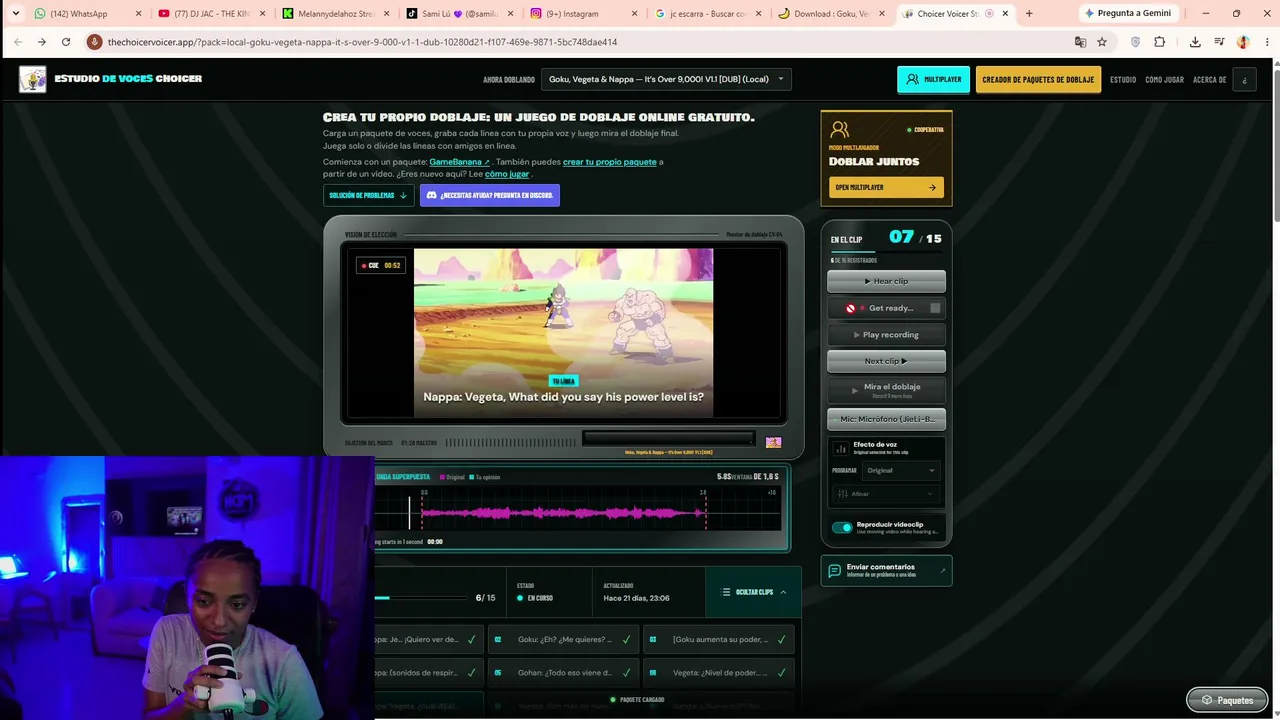Image resolution: width=1280 pixels, height=720 pixels.
Task: Advance with the Next clip button
Action: point(886,361)
